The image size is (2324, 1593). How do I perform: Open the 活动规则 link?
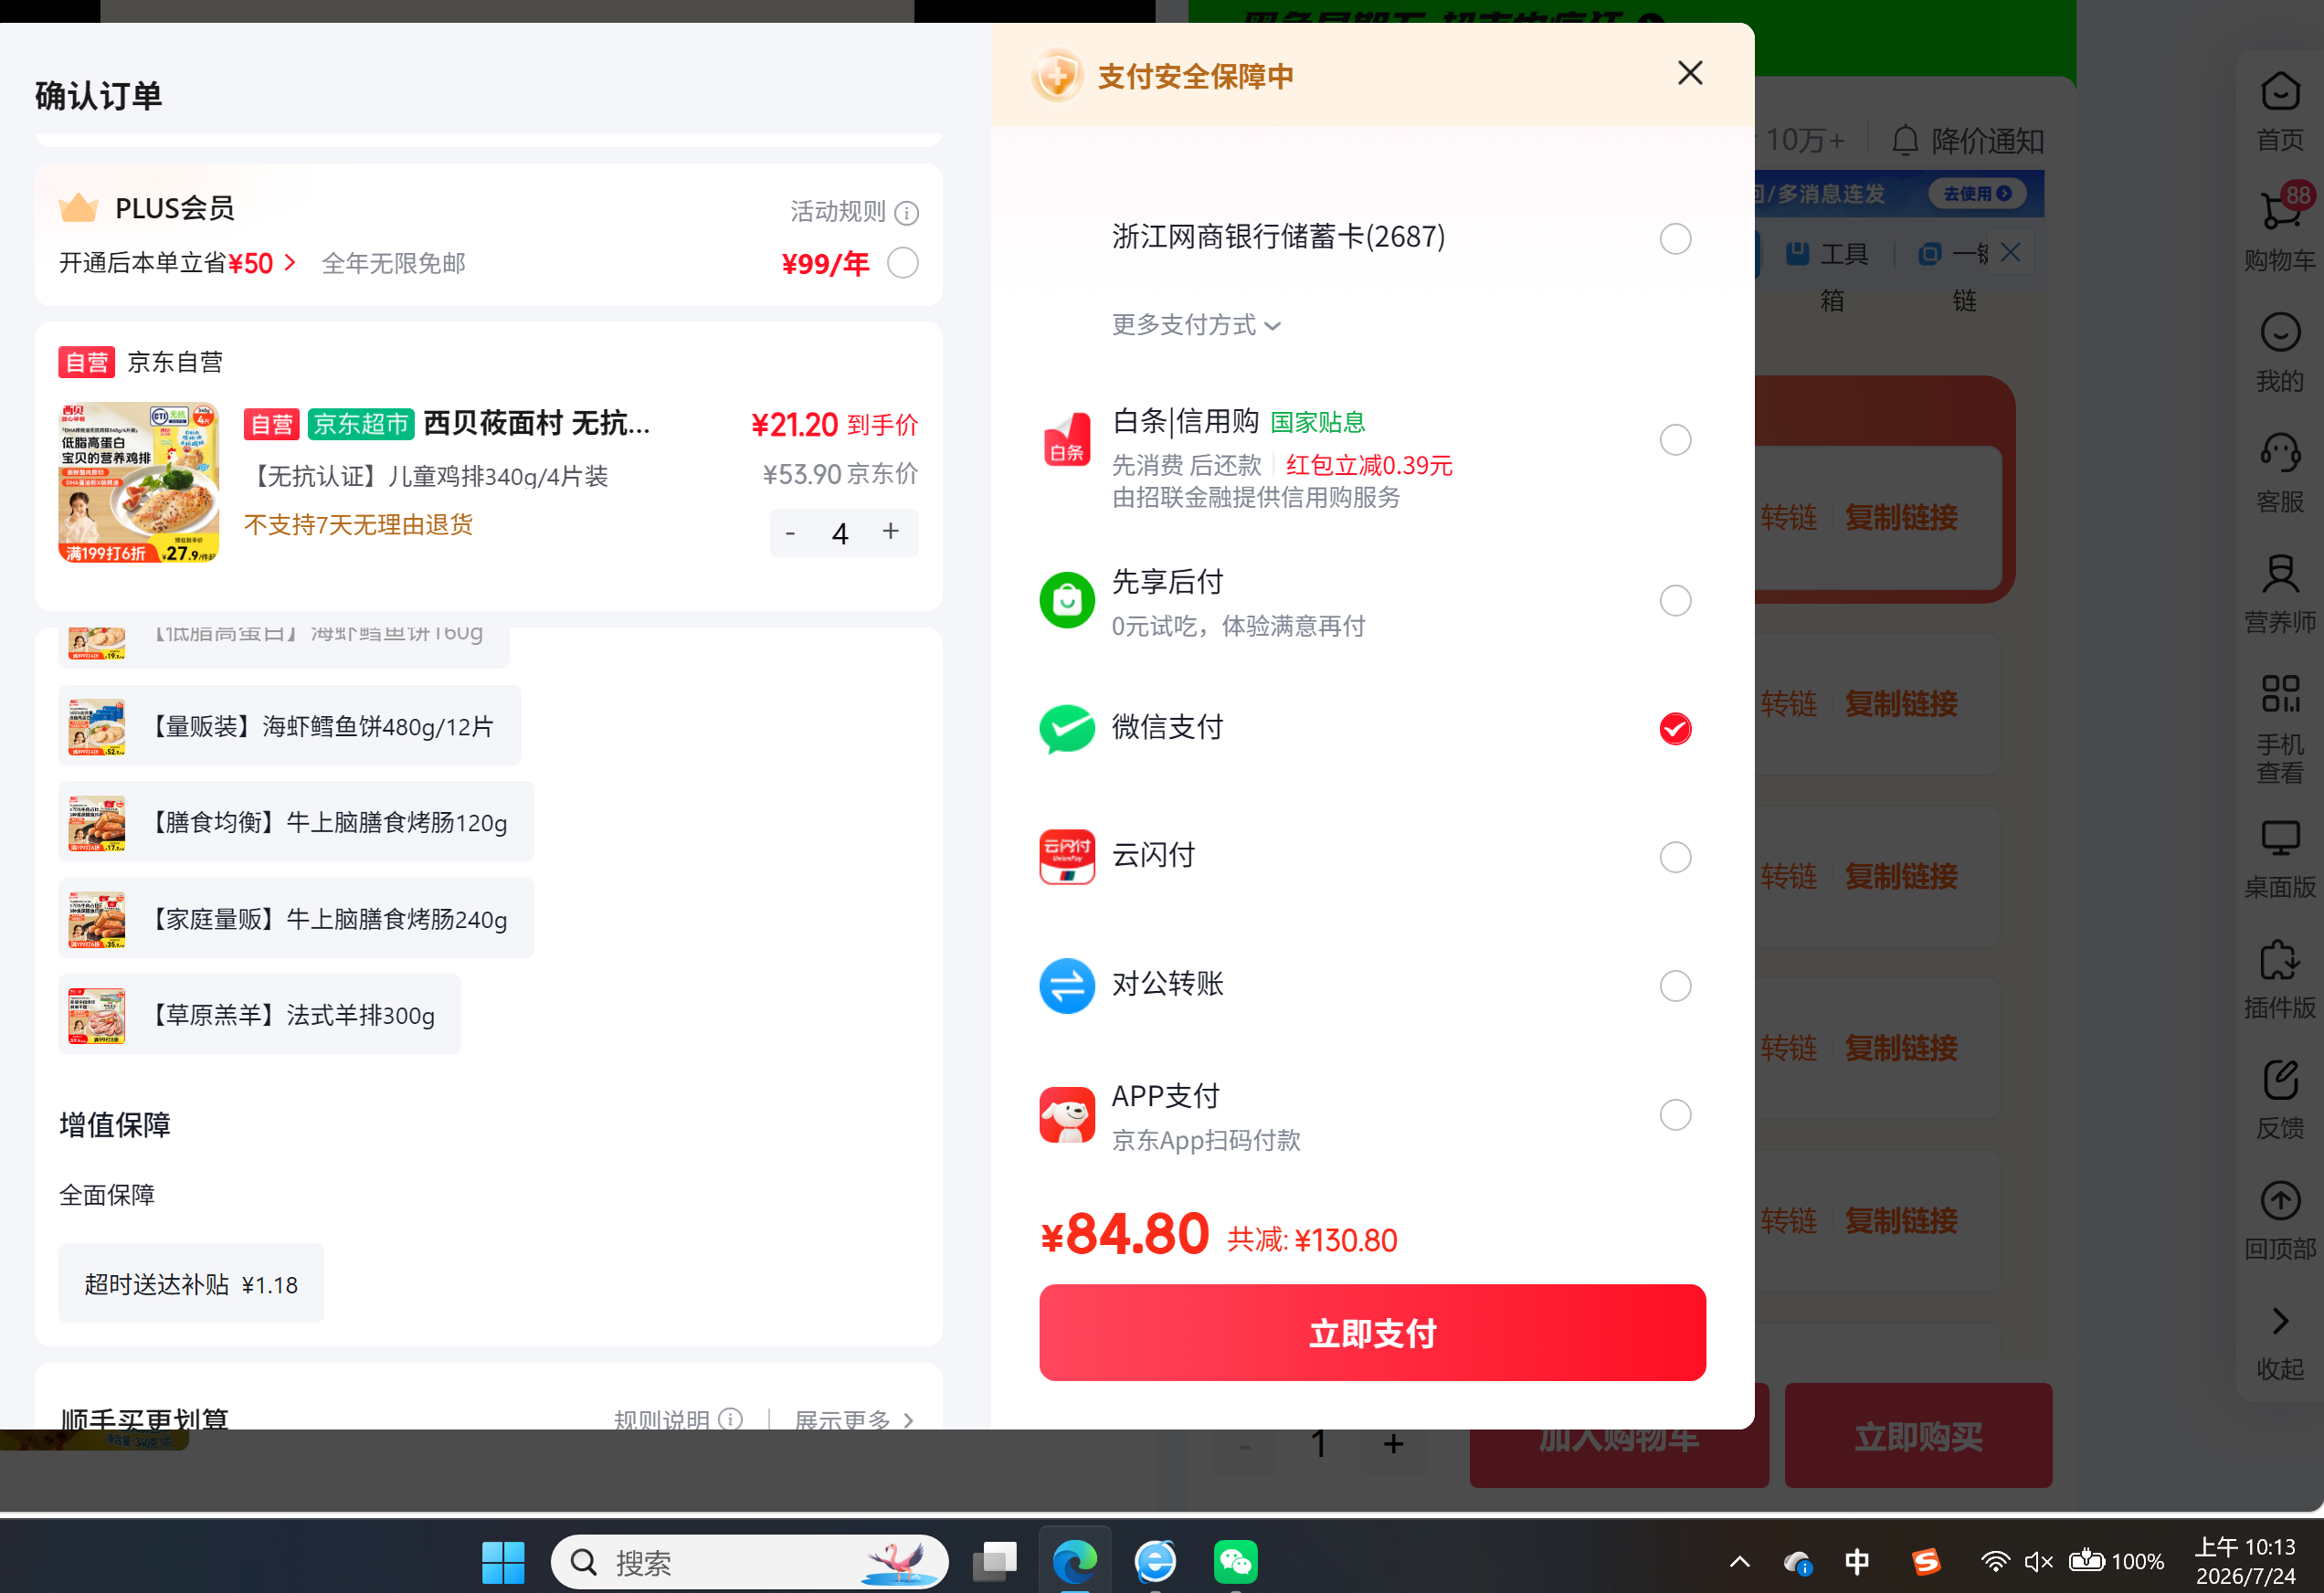point(838,212)
